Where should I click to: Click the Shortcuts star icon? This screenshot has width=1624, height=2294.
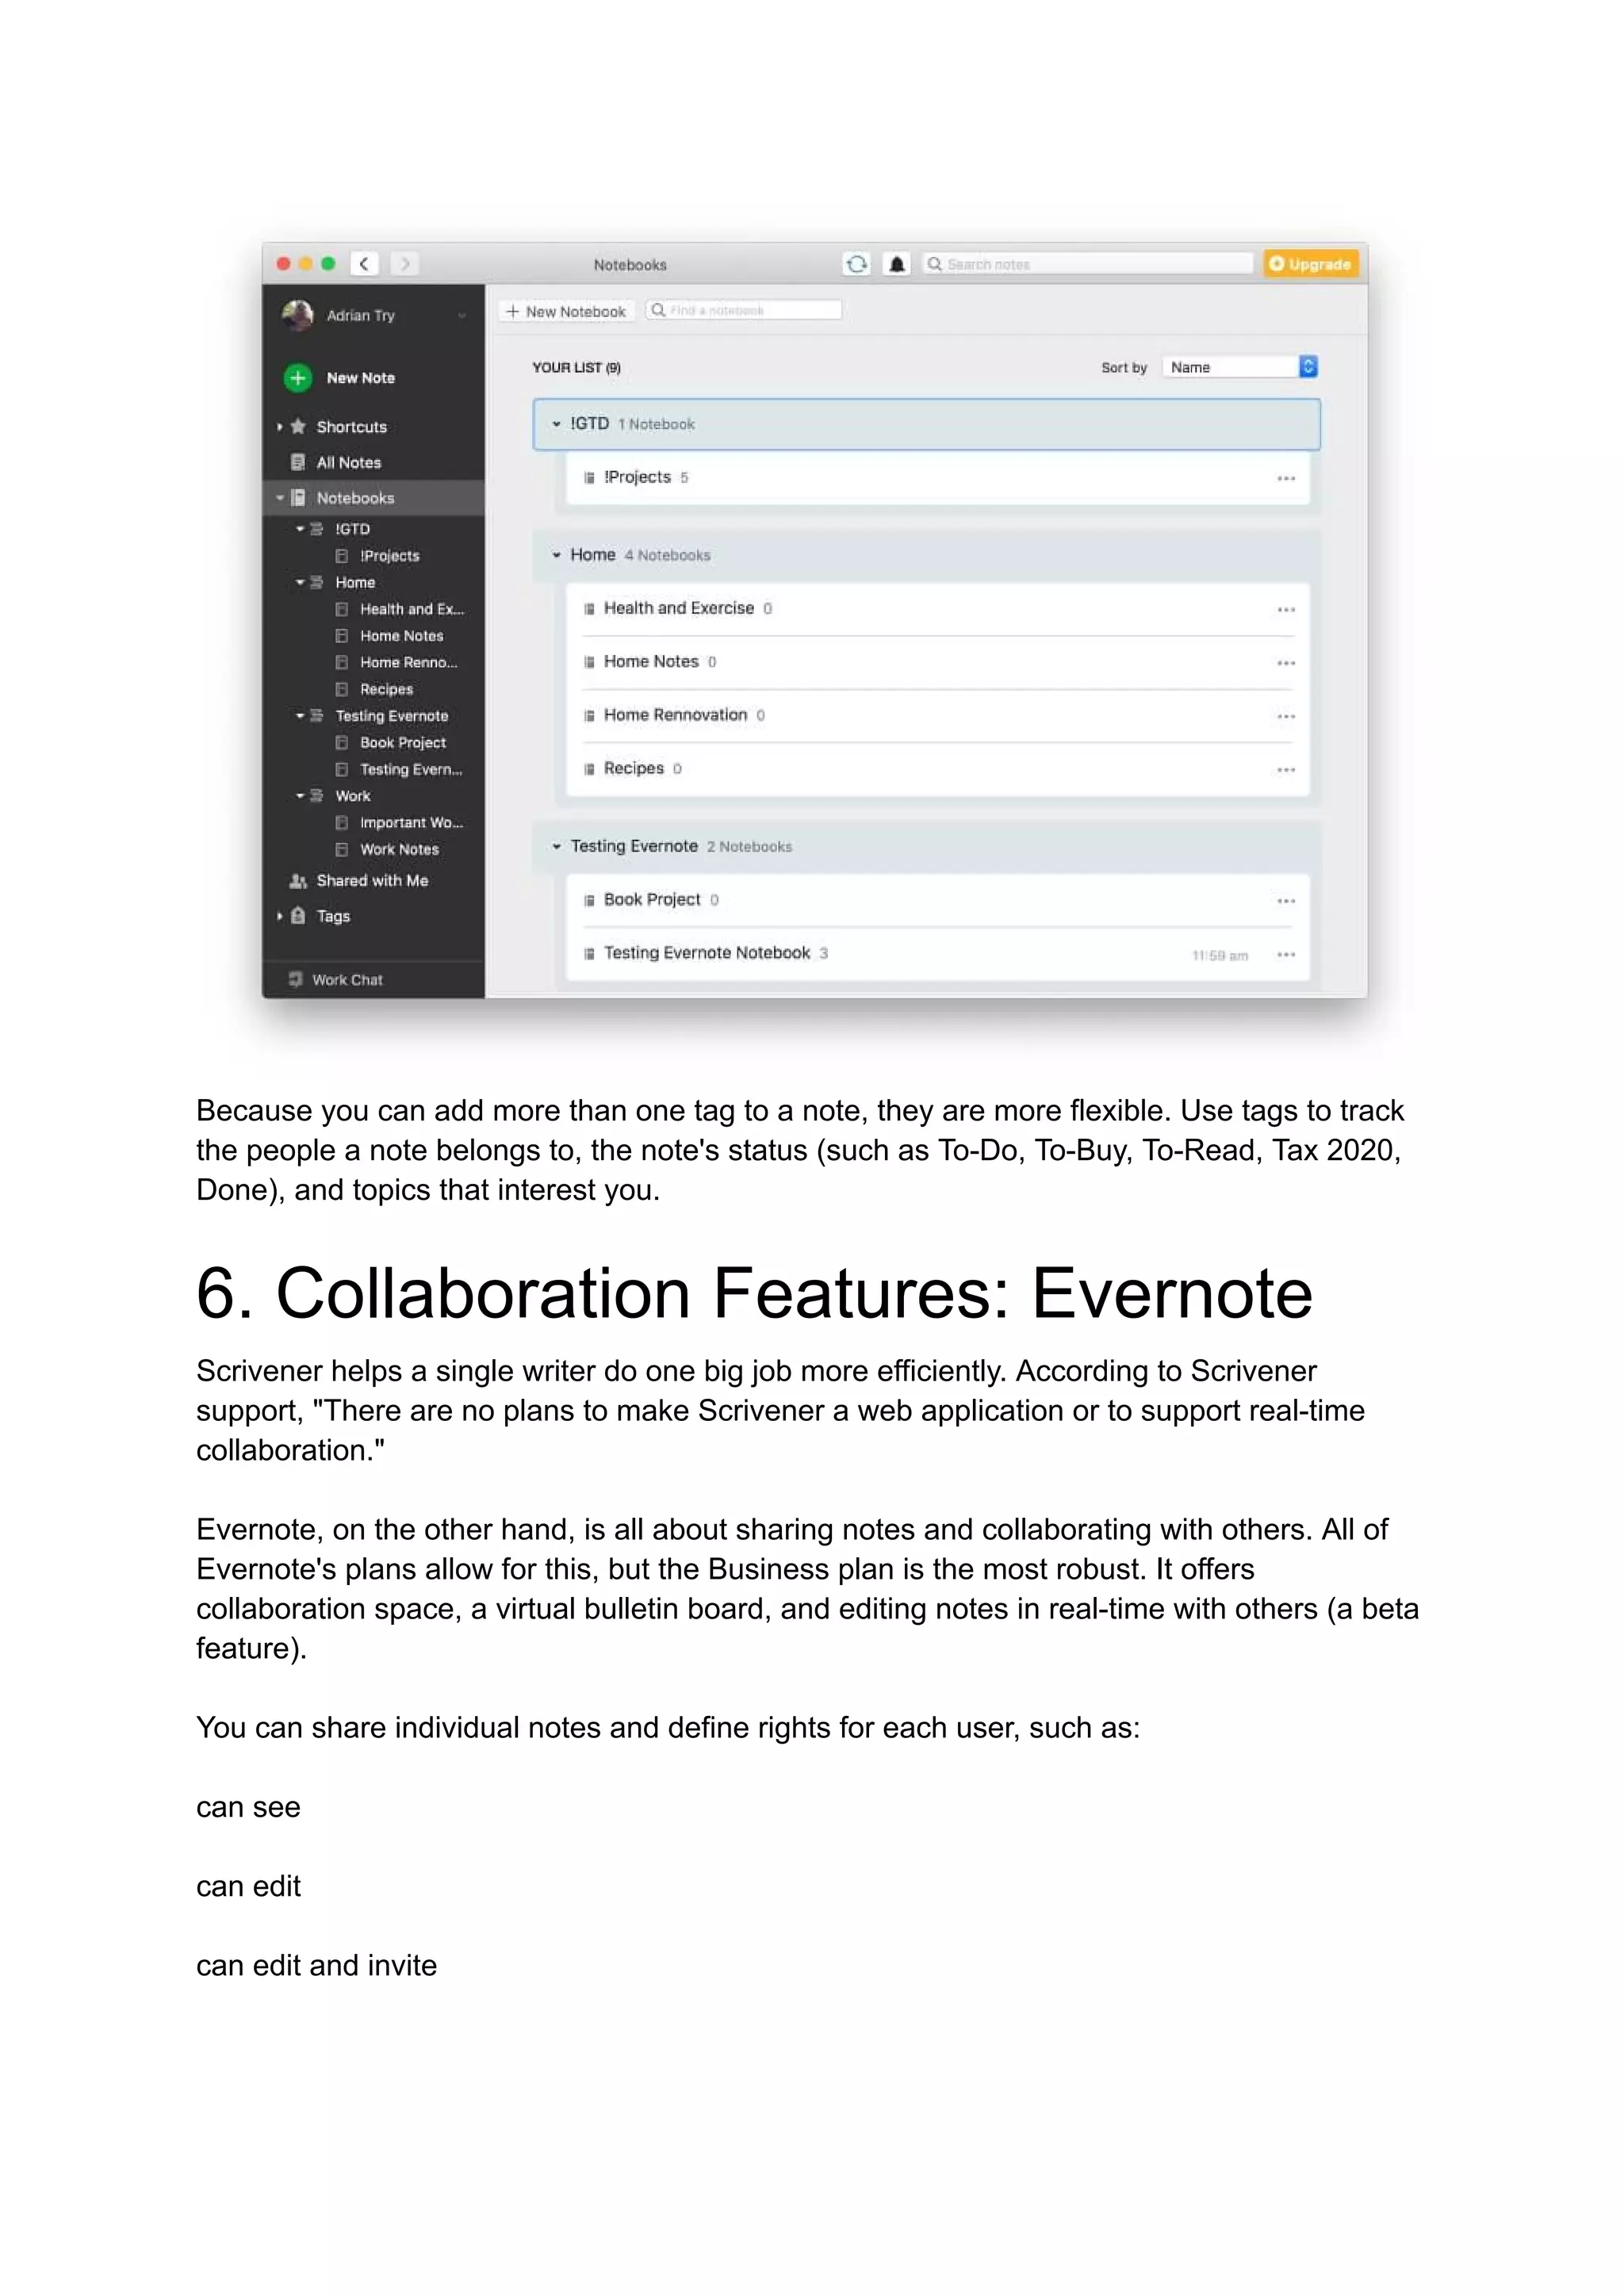click(x=298, y=427)
